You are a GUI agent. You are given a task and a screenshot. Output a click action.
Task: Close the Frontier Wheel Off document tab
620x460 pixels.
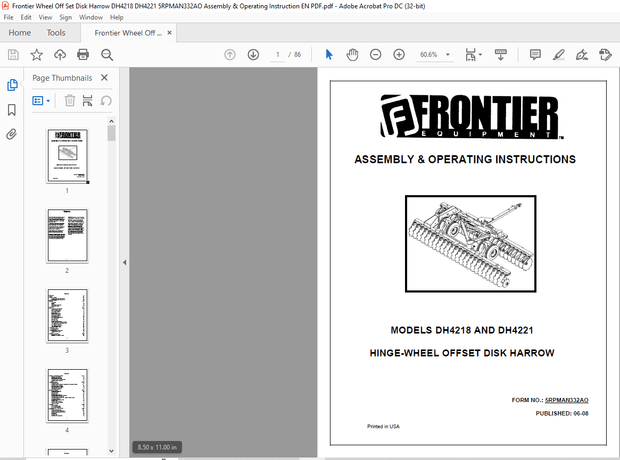tap(169, 33)
